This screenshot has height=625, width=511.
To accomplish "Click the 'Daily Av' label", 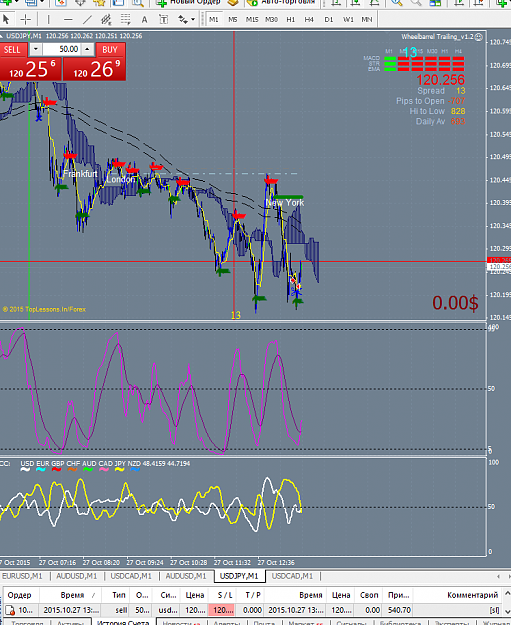I will (430, 122).
